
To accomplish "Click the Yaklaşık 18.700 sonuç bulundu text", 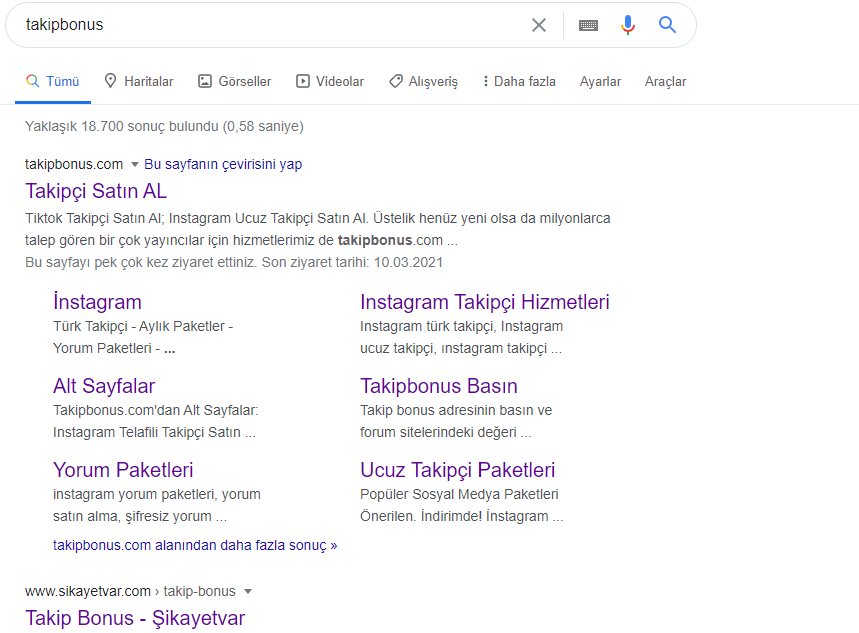I will point(164,126).
